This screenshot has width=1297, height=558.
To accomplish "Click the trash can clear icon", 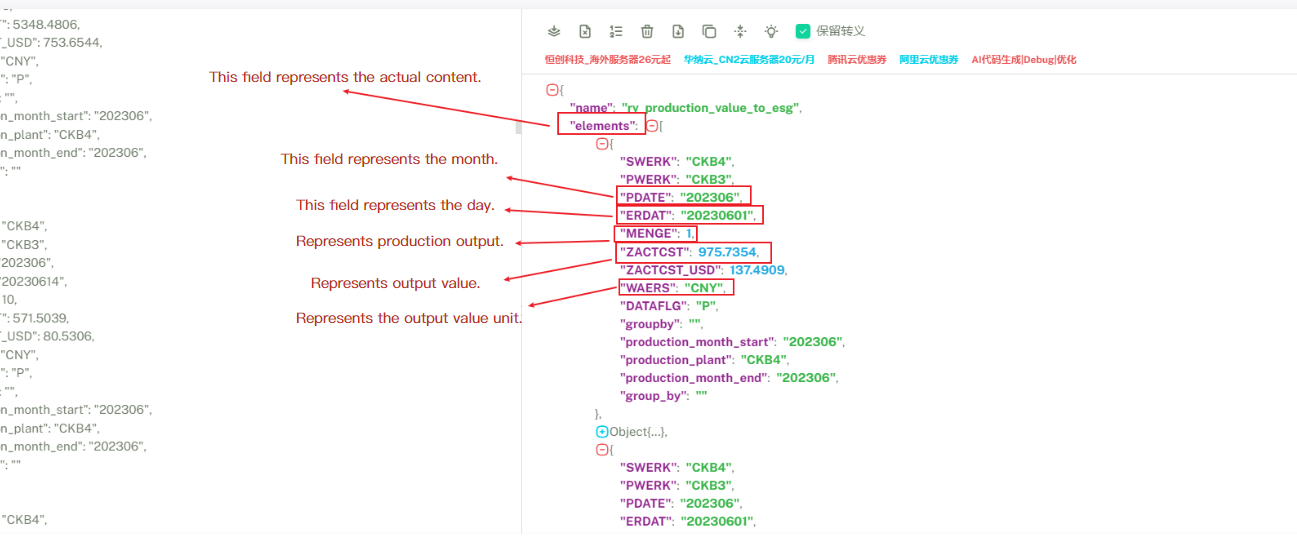I will pos(647,32).
